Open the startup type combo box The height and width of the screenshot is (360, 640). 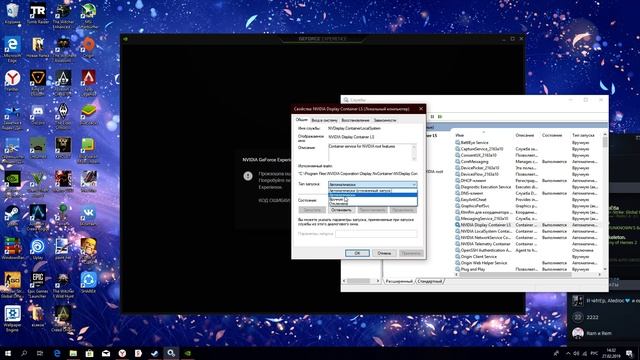point(373,184)
